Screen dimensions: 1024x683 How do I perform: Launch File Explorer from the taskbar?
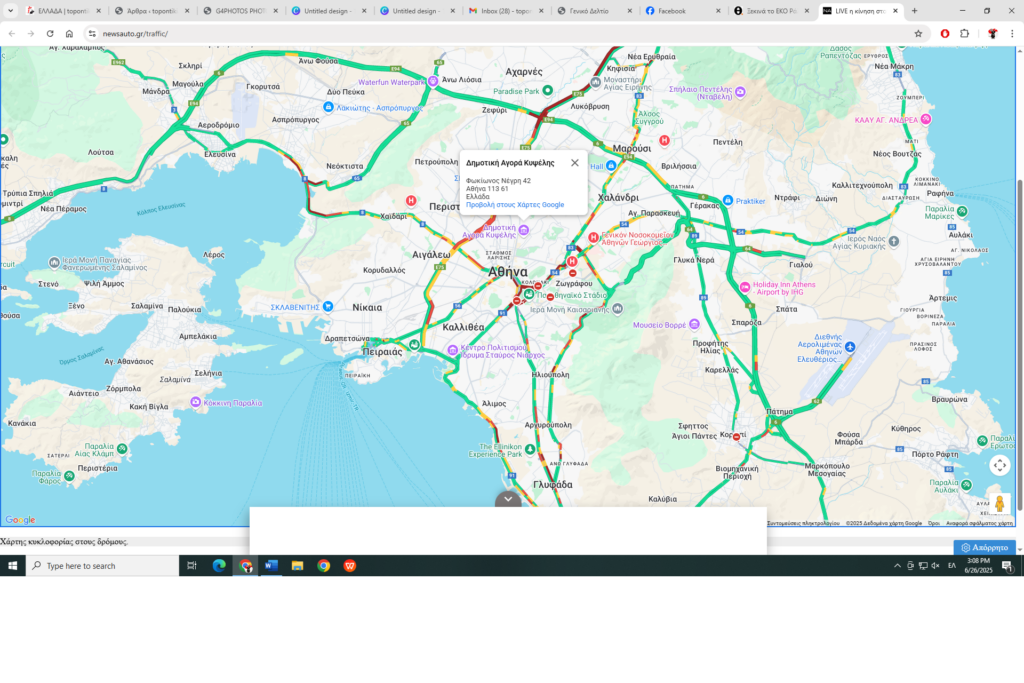pyautogui.click(x=297, y=565)
